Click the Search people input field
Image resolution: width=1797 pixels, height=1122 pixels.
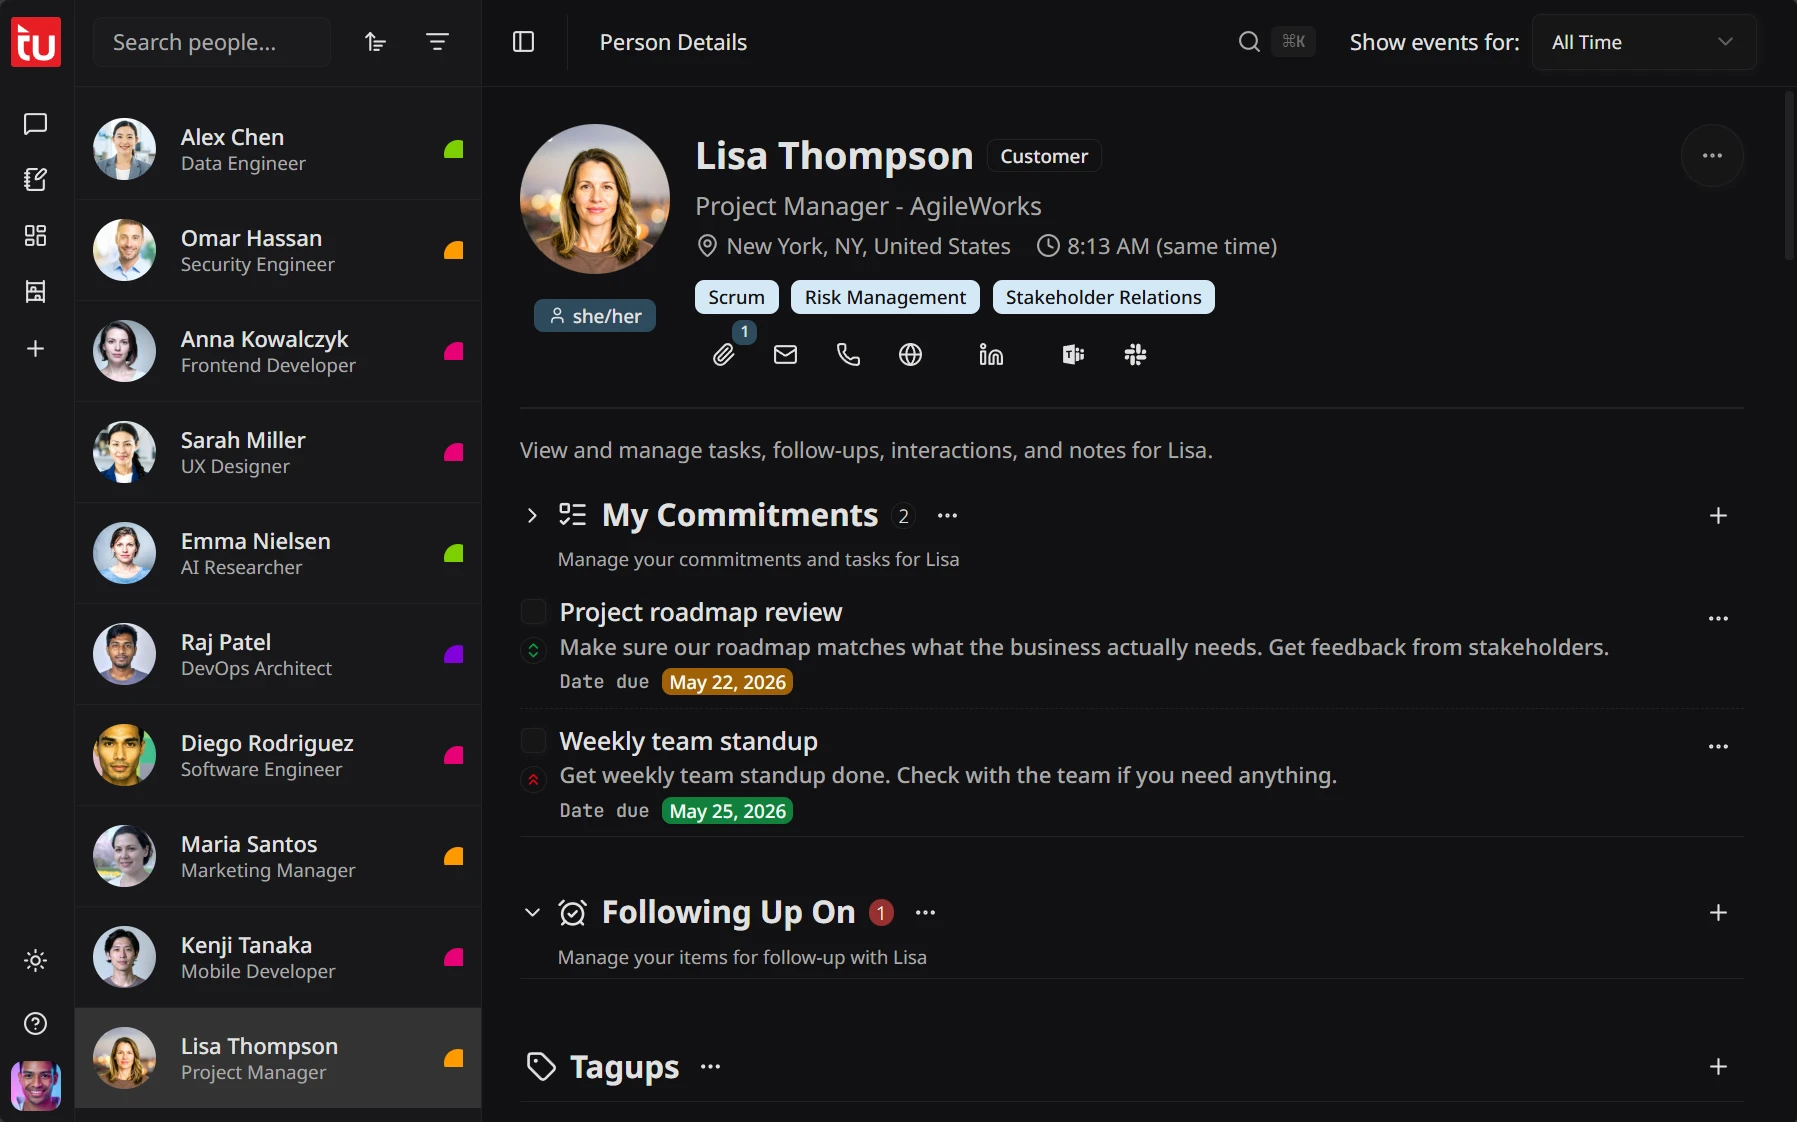tap(211, 42)
